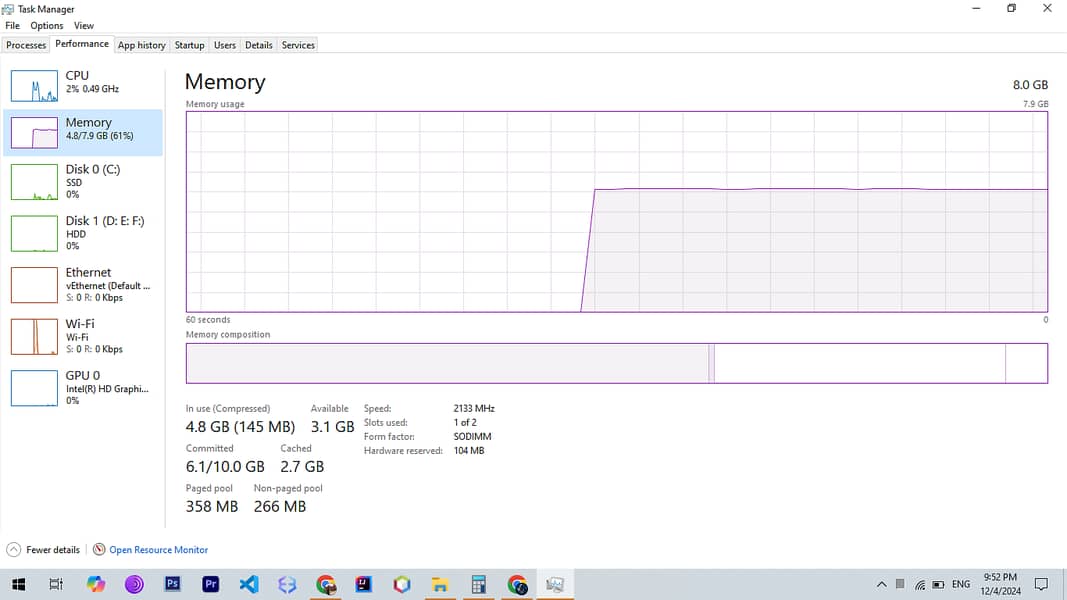Select the CPU performance graph thumbnail
This screenshot has width=1067, height=600.
coord(34,87)
